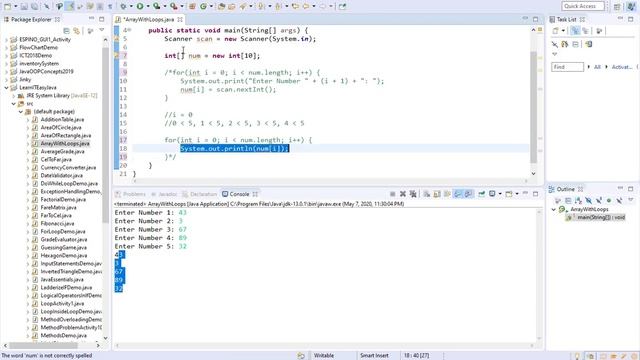Toggle Show Console When Standard Out Changes
The height and width of the screenshot is (360, 640).
pyautogui.click(x=458, y=194)
